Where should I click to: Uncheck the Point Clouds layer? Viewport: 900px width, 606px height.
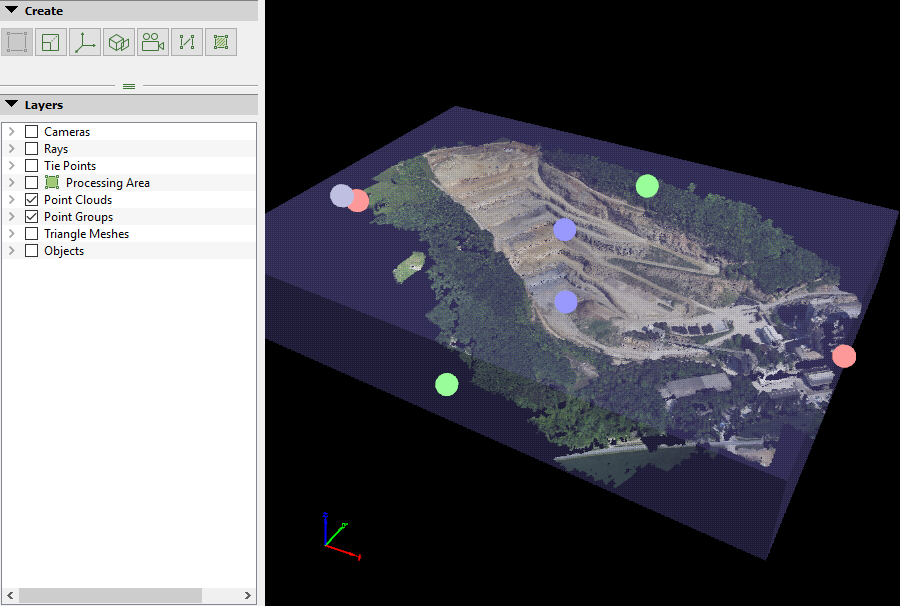[32, 200]
